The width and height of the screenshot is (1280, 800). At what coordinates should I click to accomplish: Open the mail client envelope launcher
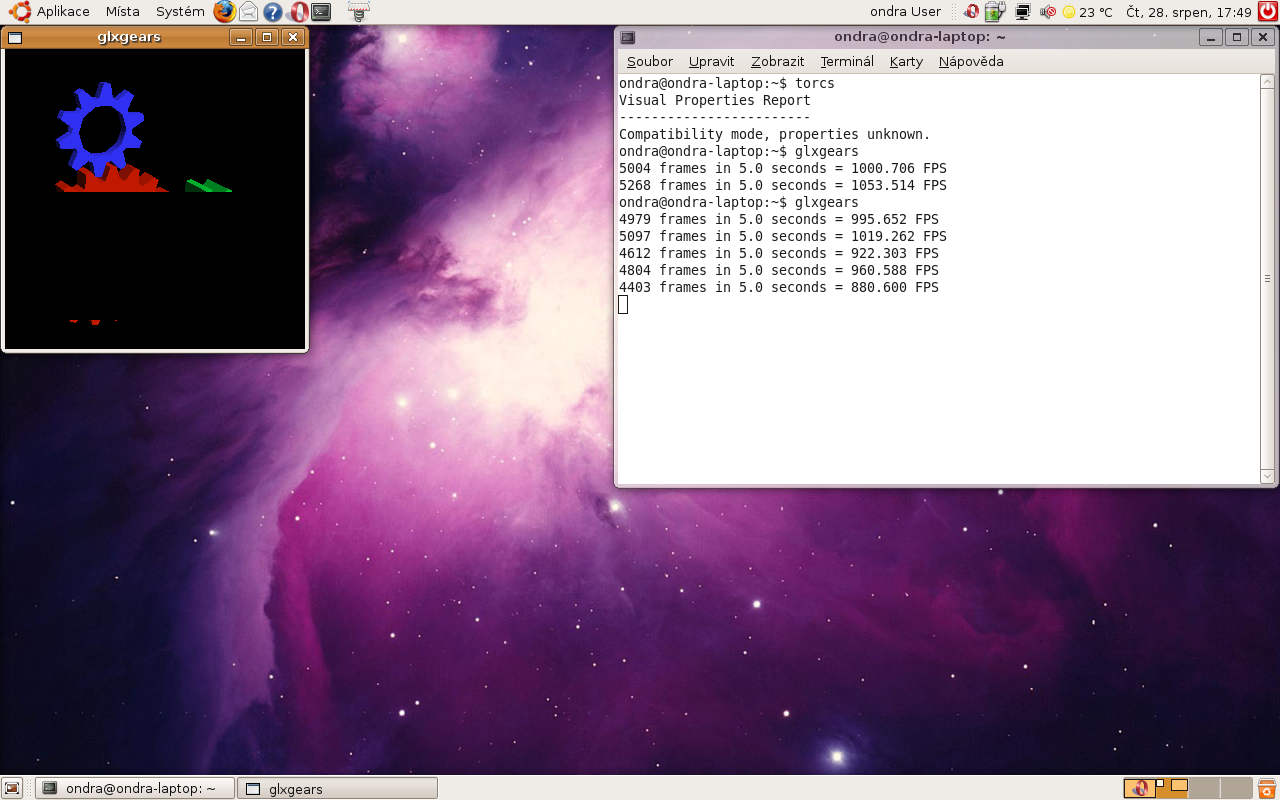[x=248, y=12]
